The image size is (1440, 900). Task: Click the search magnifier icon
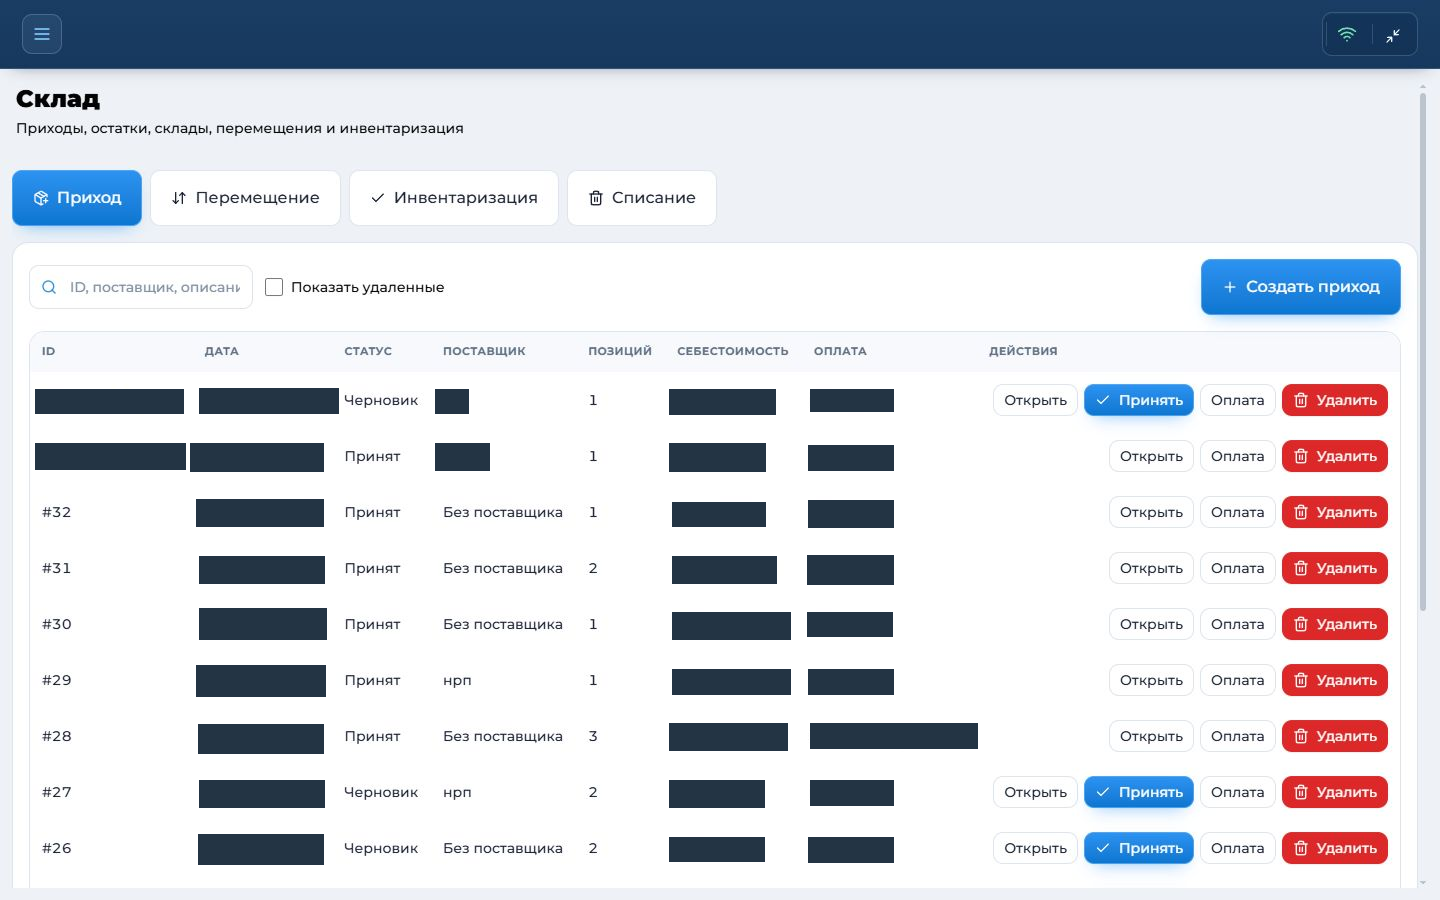pos(49,287)
